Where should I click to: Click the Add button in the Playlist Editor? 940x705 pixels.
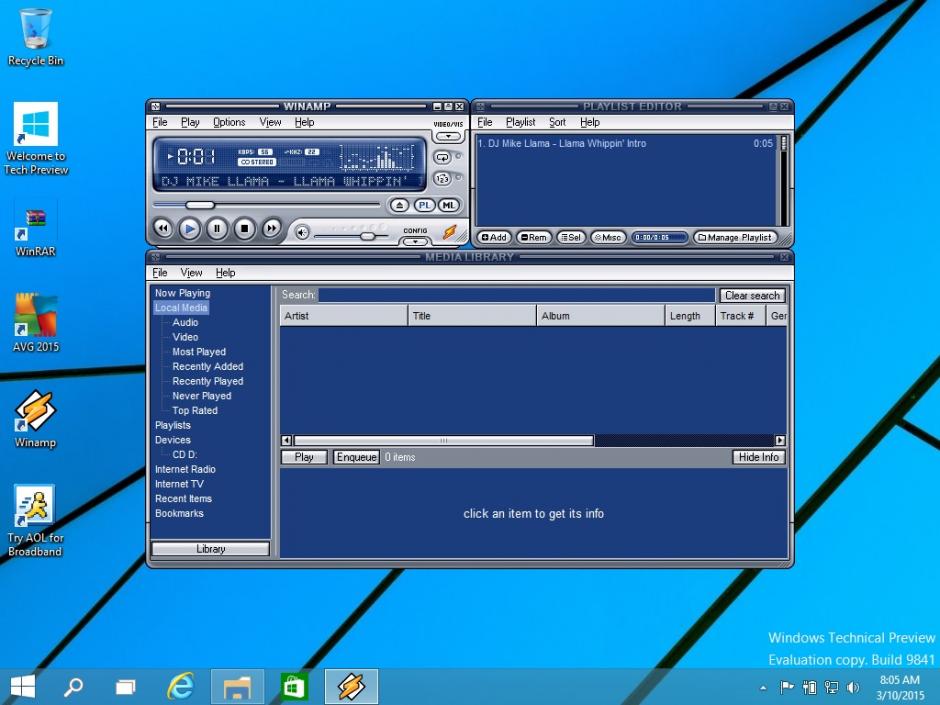tap(494, 237)
